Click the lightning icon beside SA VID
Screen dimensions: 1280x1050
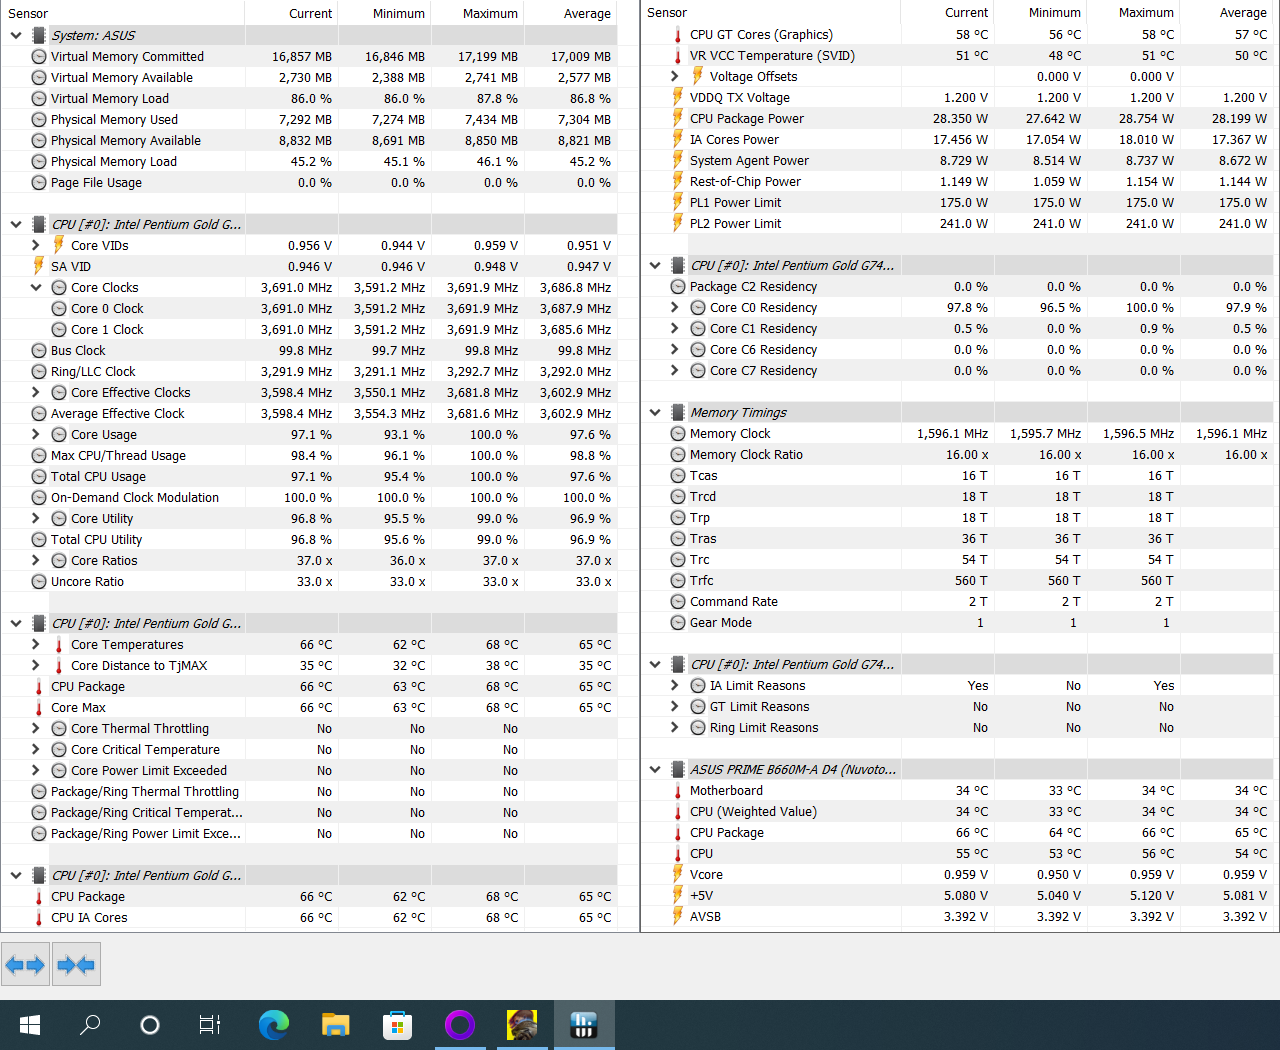pos(39,266)
